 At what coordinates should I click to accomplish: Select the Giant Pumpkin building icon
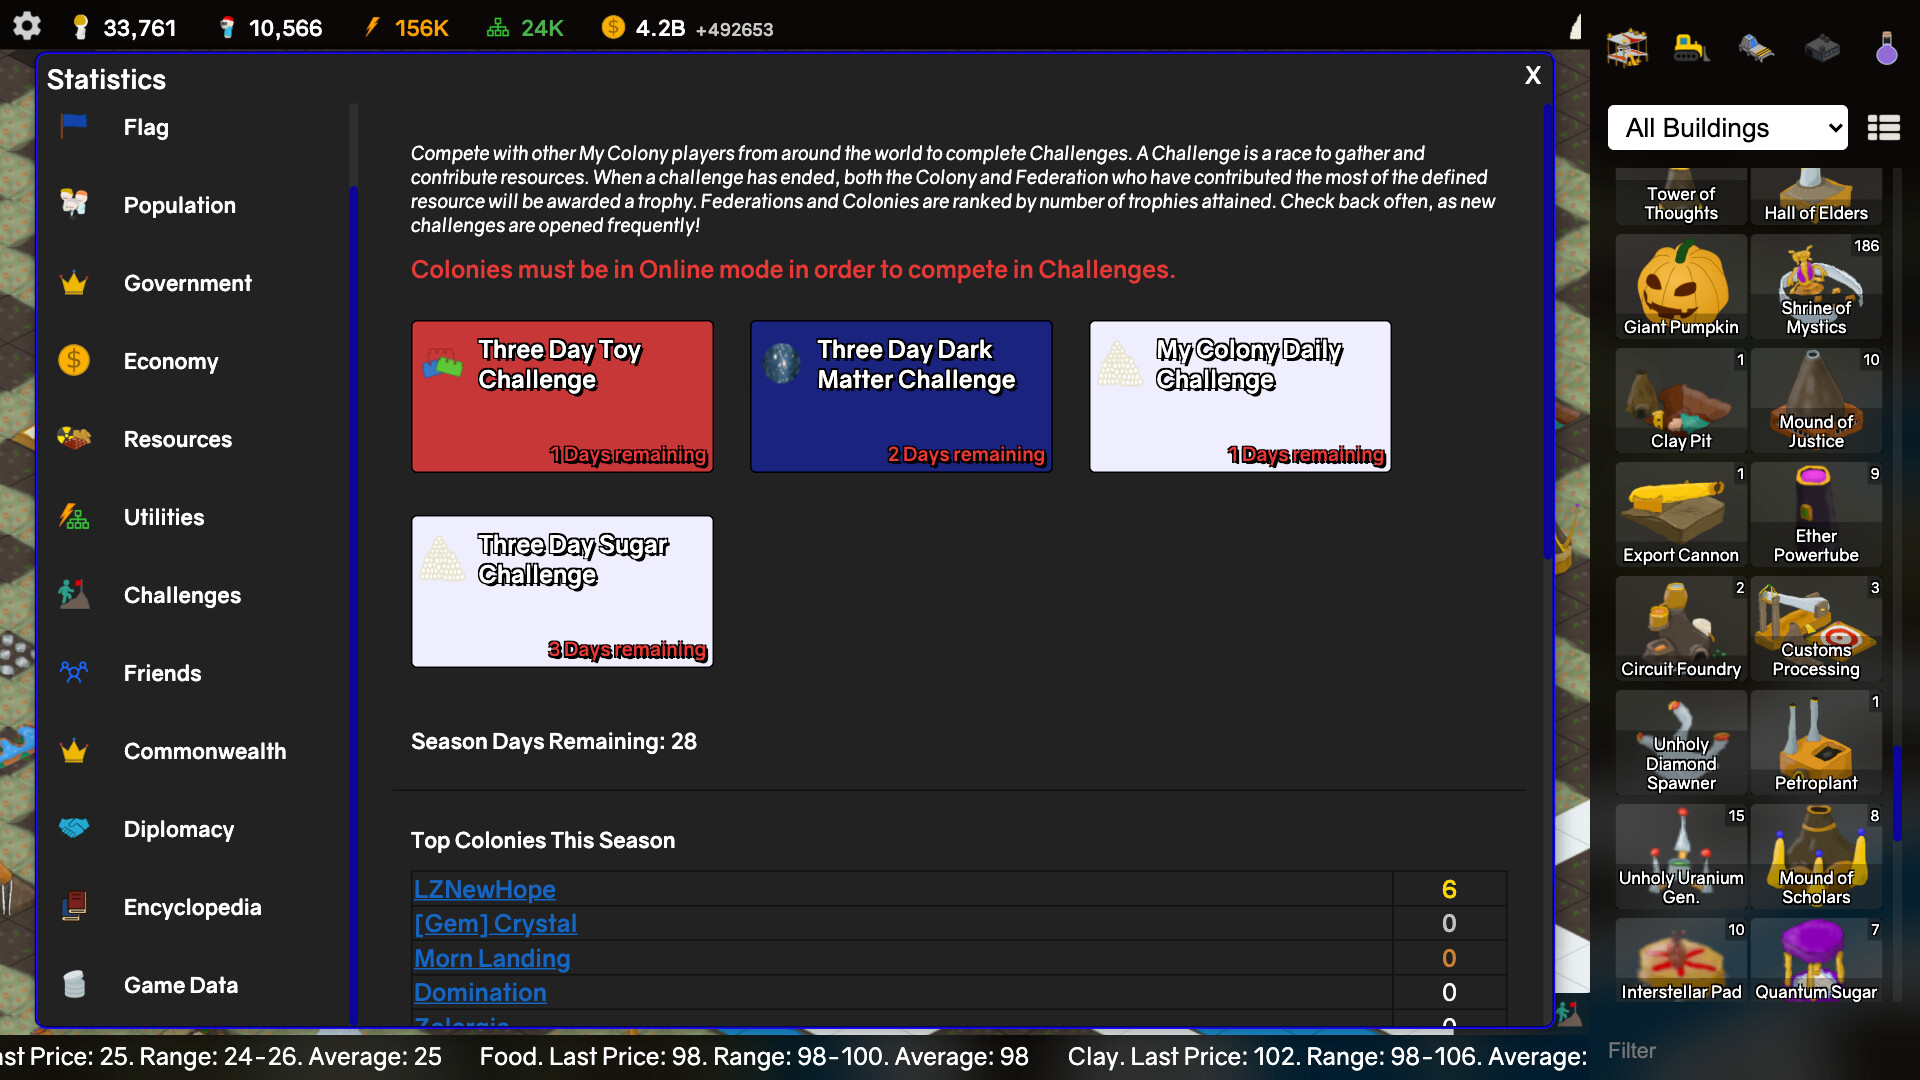(x=1680, y=287)
